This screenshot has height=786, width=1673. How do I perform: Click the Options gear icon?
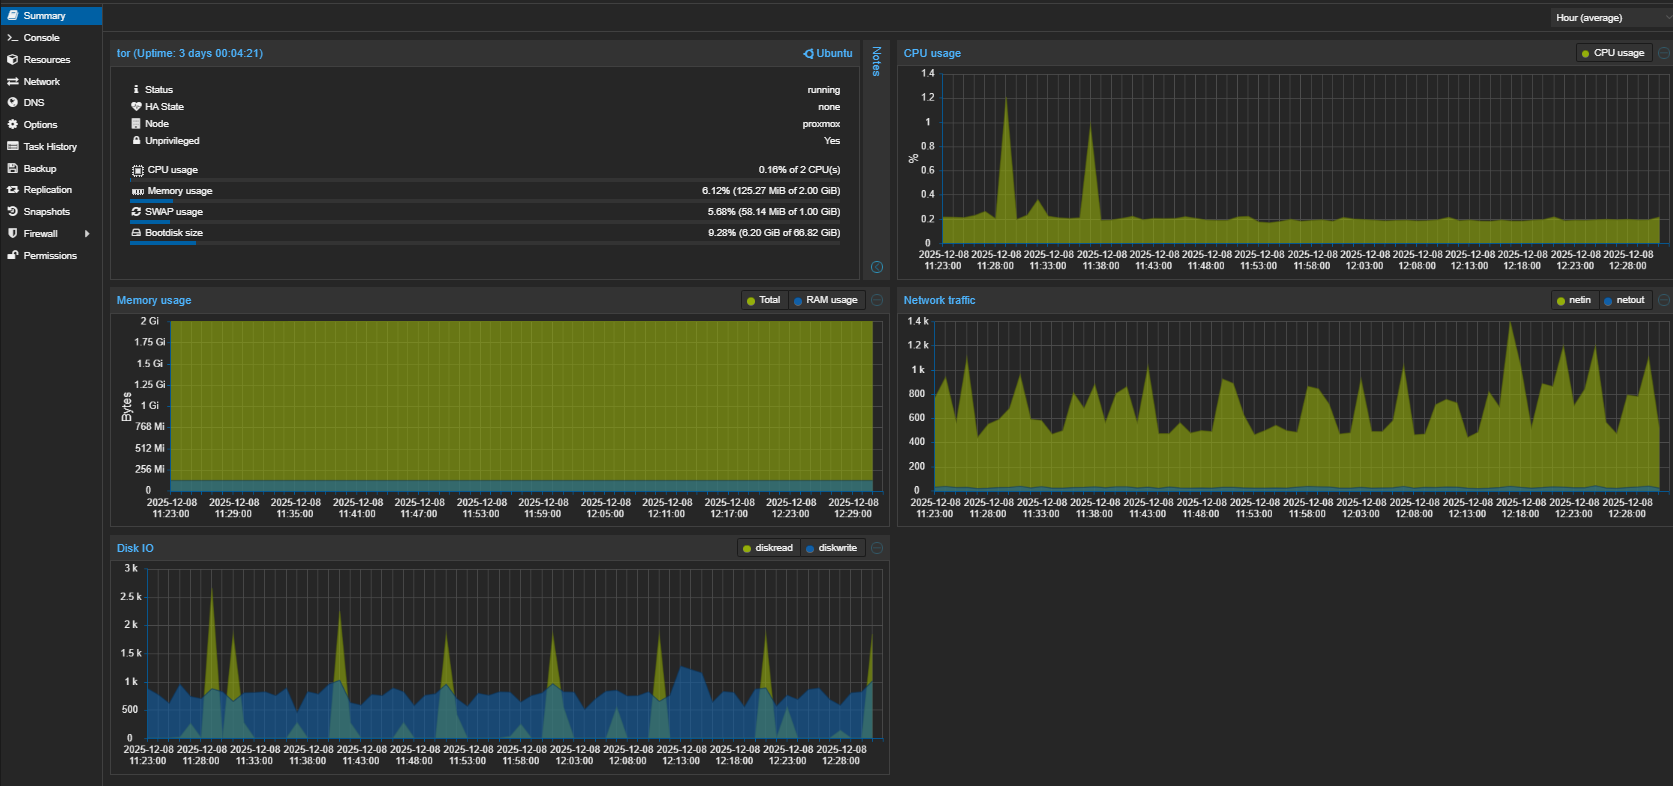pyautogui.click(x=13, y=125)
